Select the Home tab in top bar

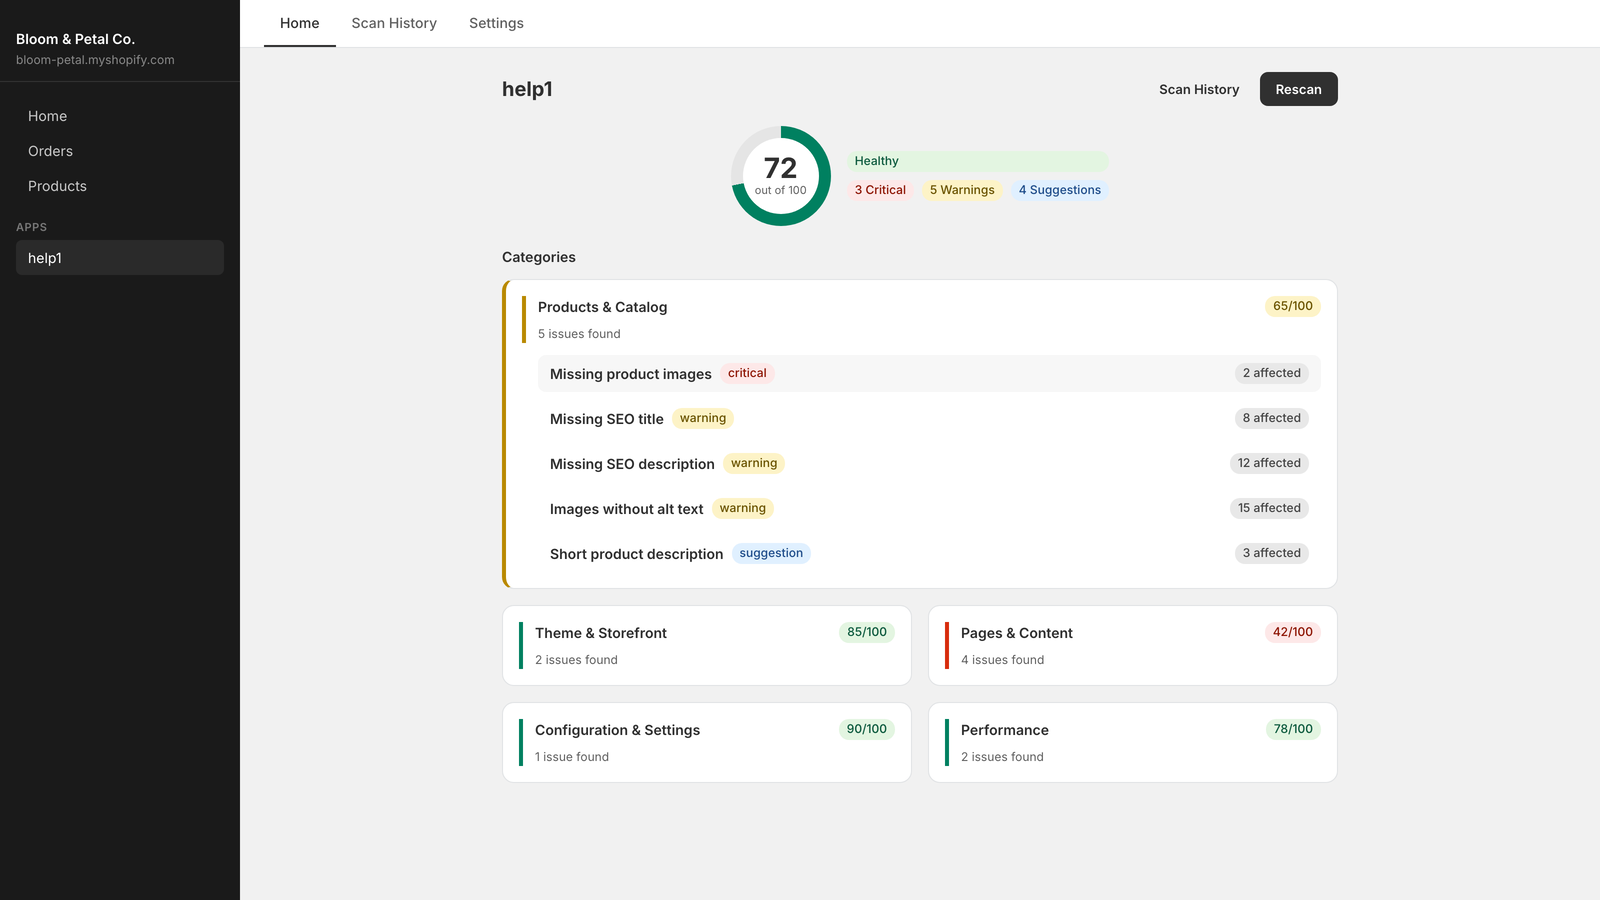[300, 23]
